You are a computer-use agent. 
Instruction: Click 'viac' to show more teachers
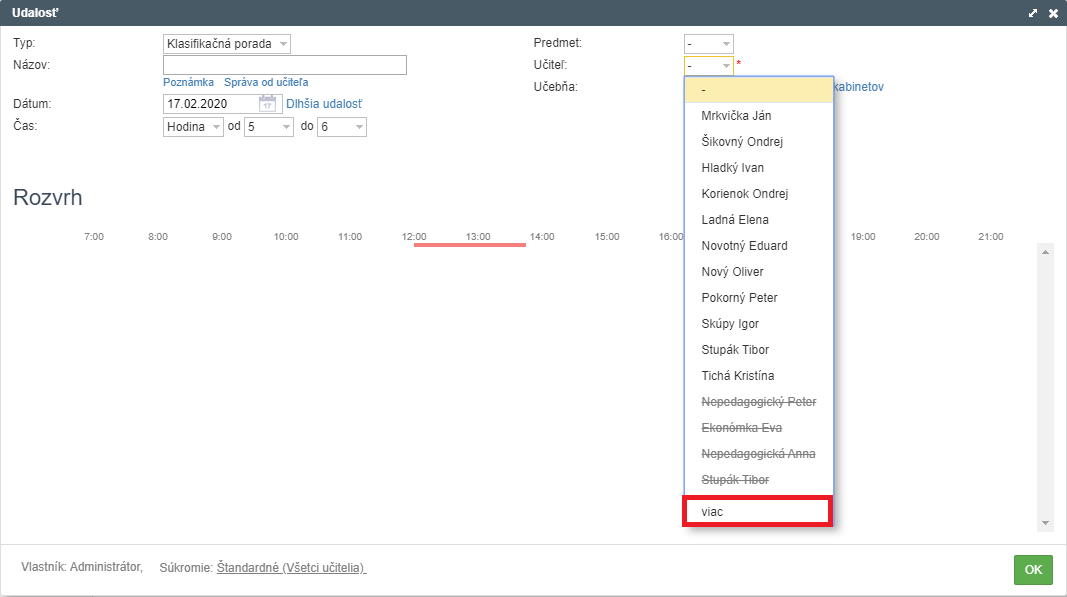click(x=757, y=511)
